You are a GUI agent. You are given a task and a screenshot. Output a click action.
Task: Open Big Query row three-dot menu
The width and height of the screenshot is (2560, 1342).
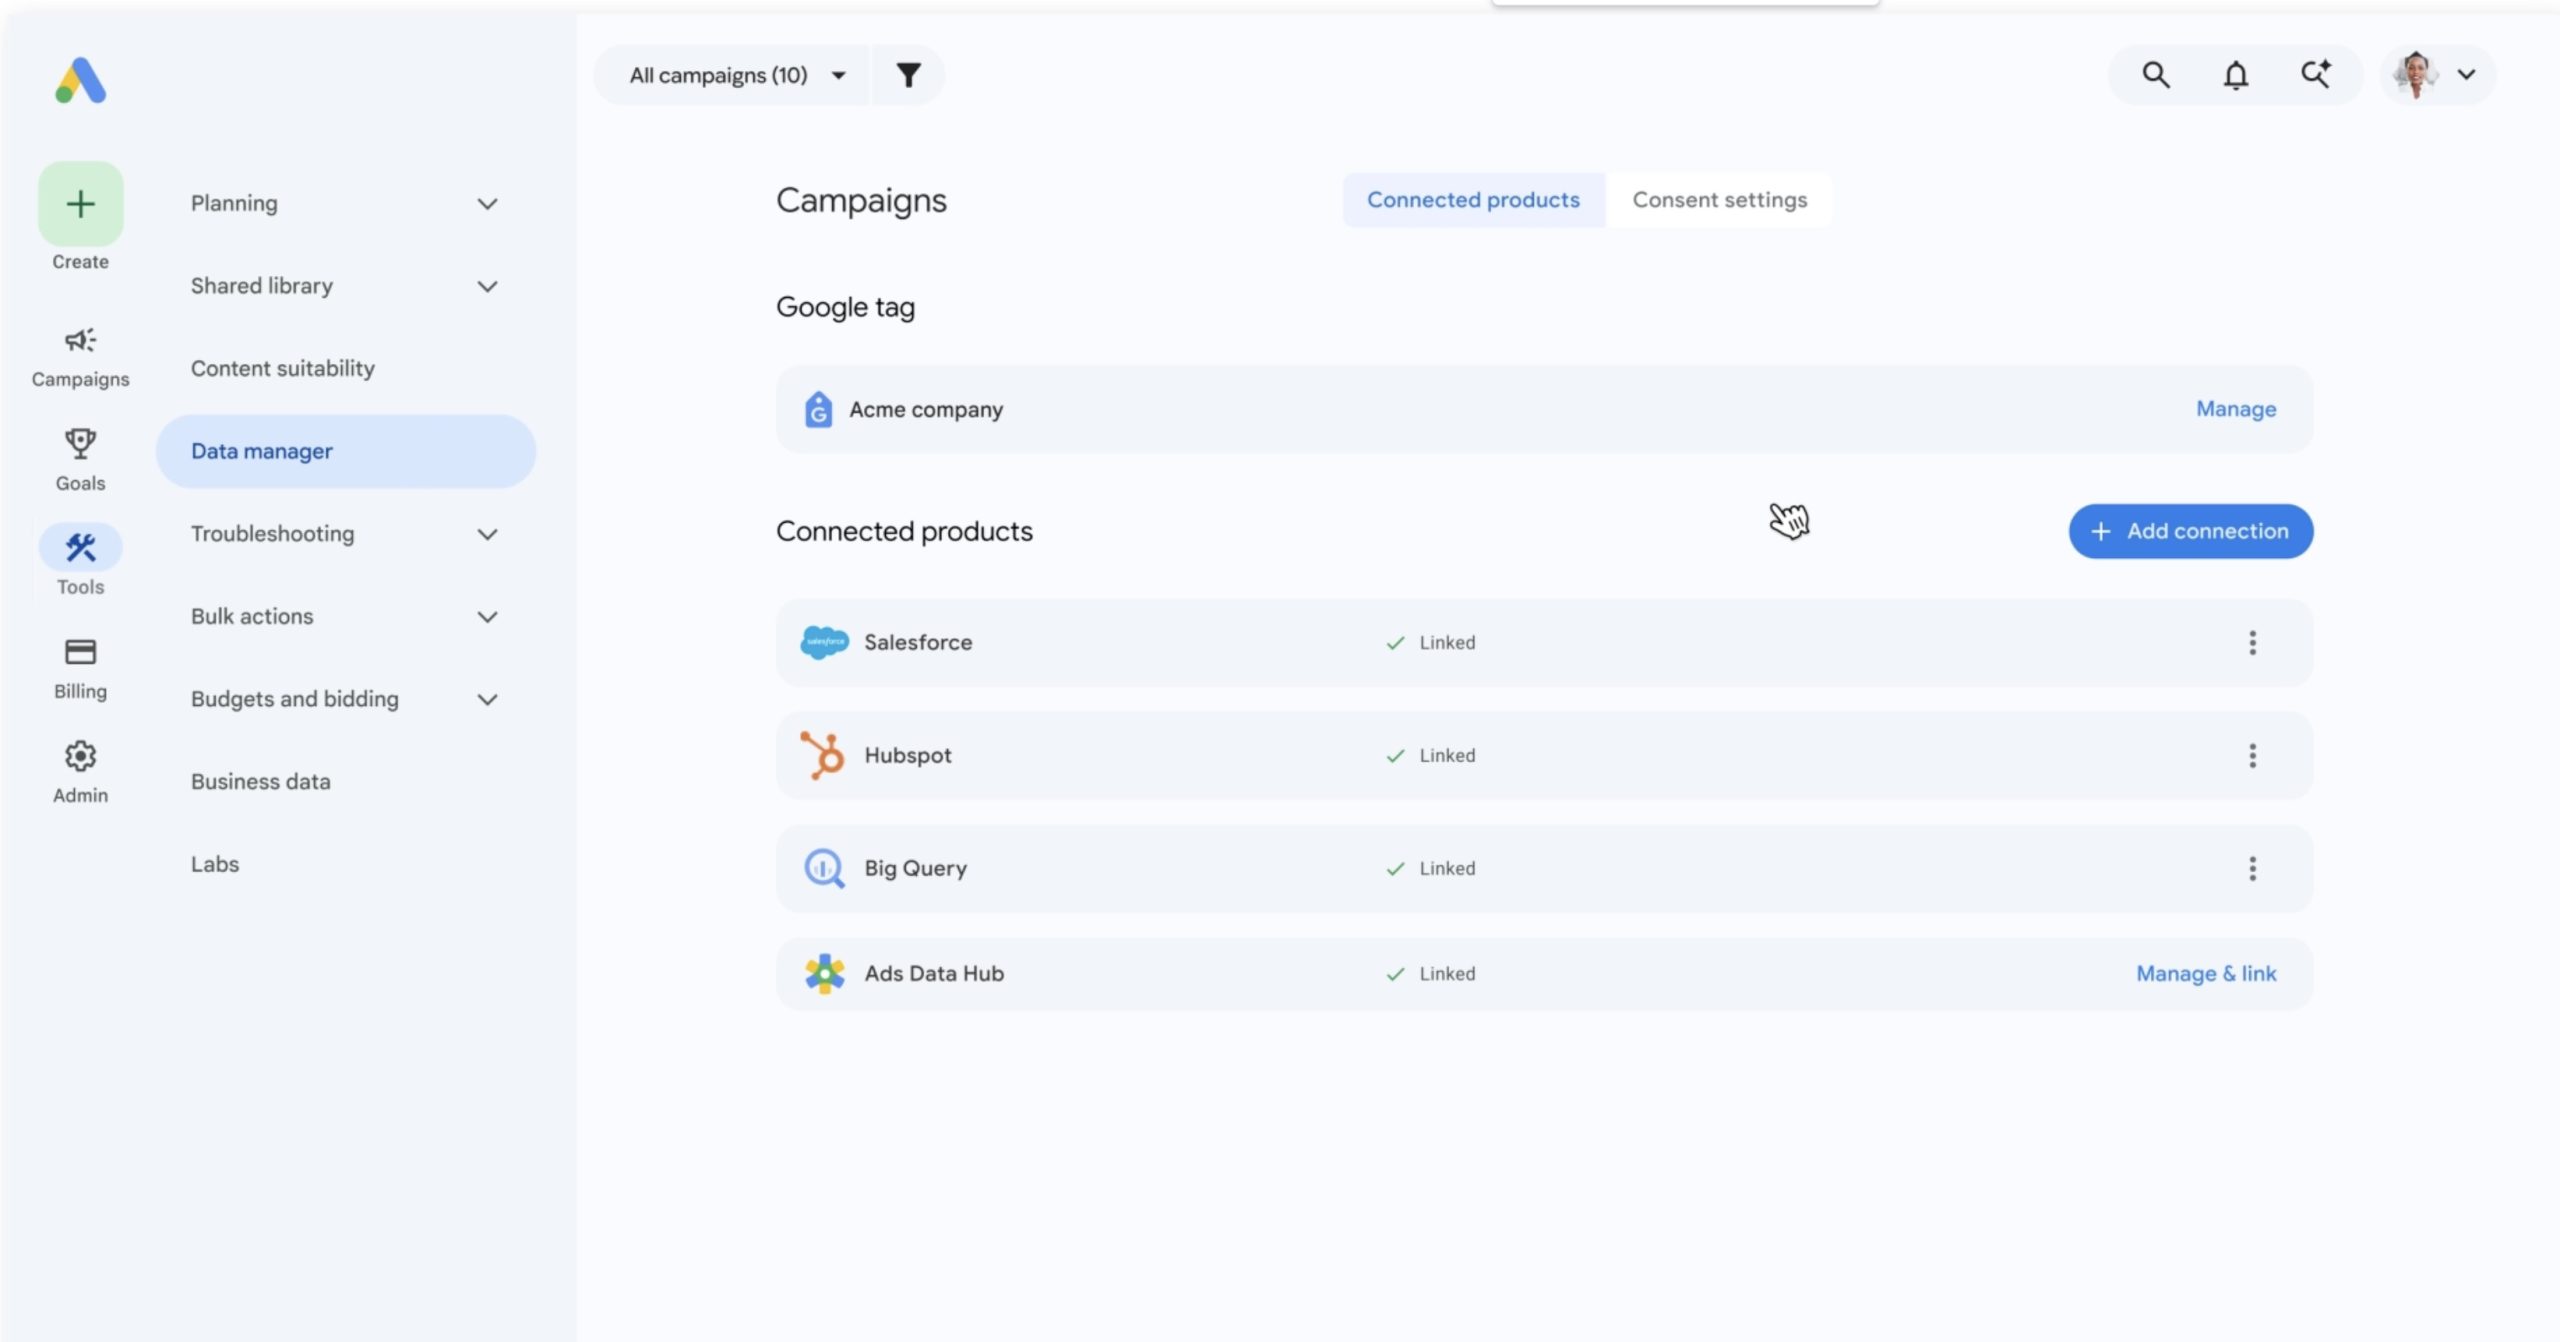(x=2252, y=868)
